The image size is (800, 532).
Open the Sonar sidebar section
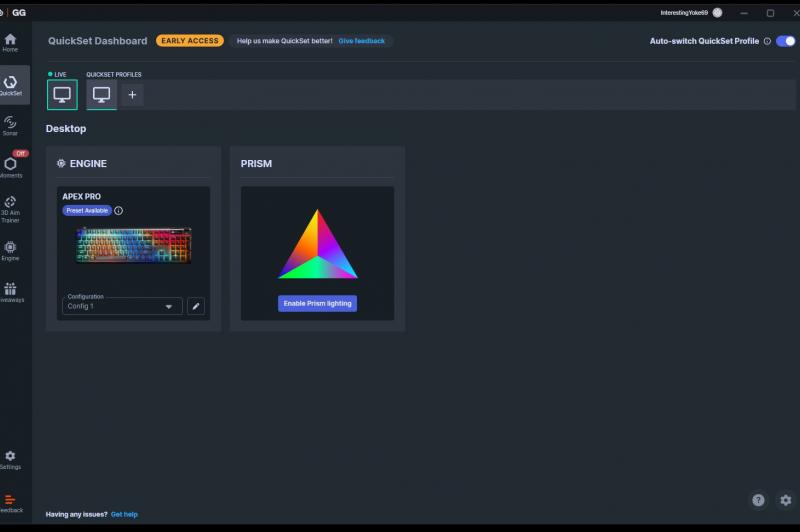click(x=10, y=125)
